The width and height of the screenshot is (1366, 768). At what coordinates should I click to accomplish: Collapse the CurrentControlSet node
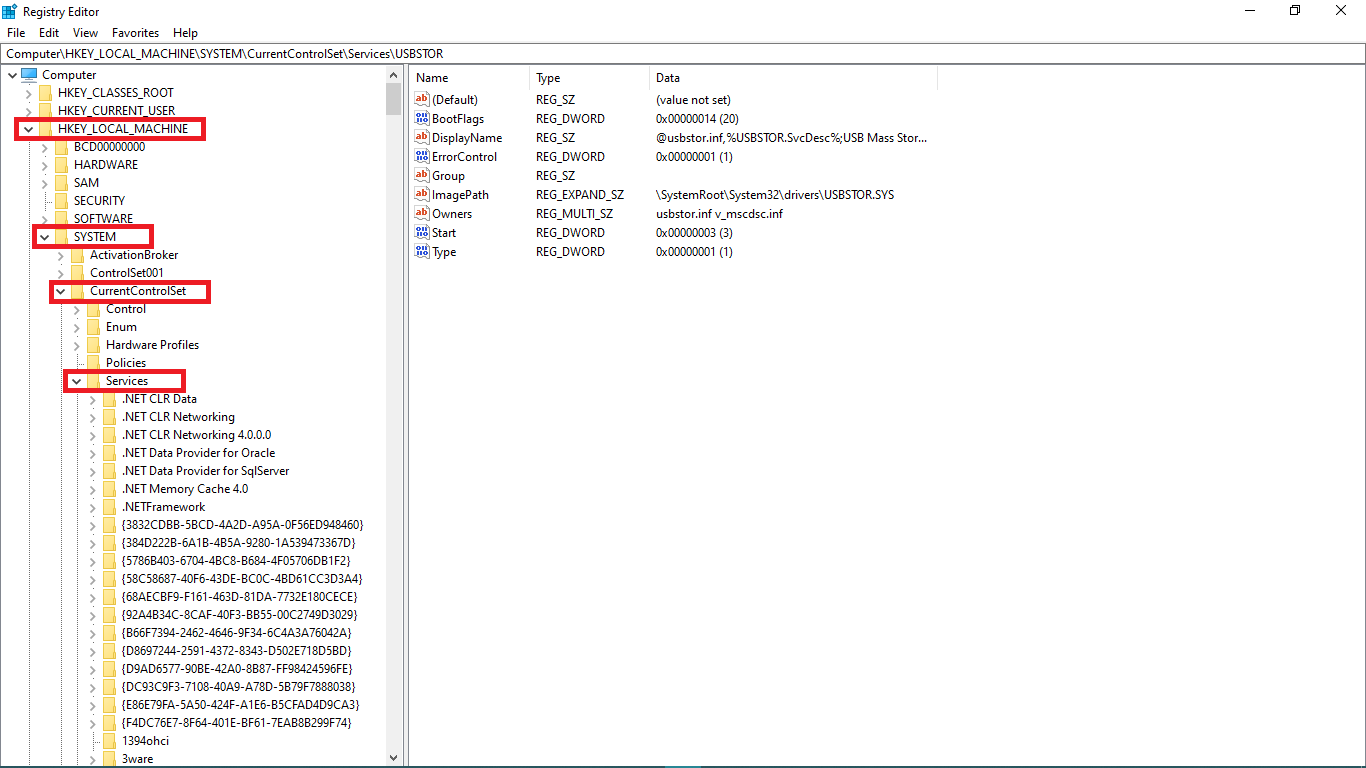tap(59, 291)
